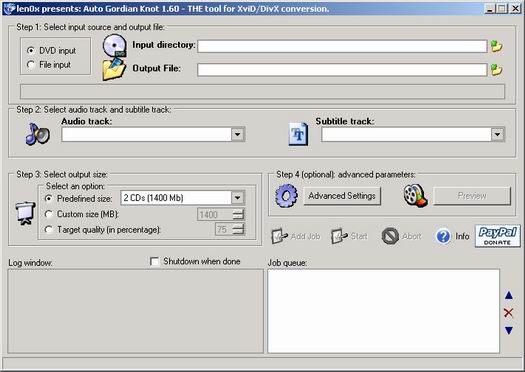Open Advanced Settings button
This screenshot has height=372, width=525.
[x=342, y=196]
